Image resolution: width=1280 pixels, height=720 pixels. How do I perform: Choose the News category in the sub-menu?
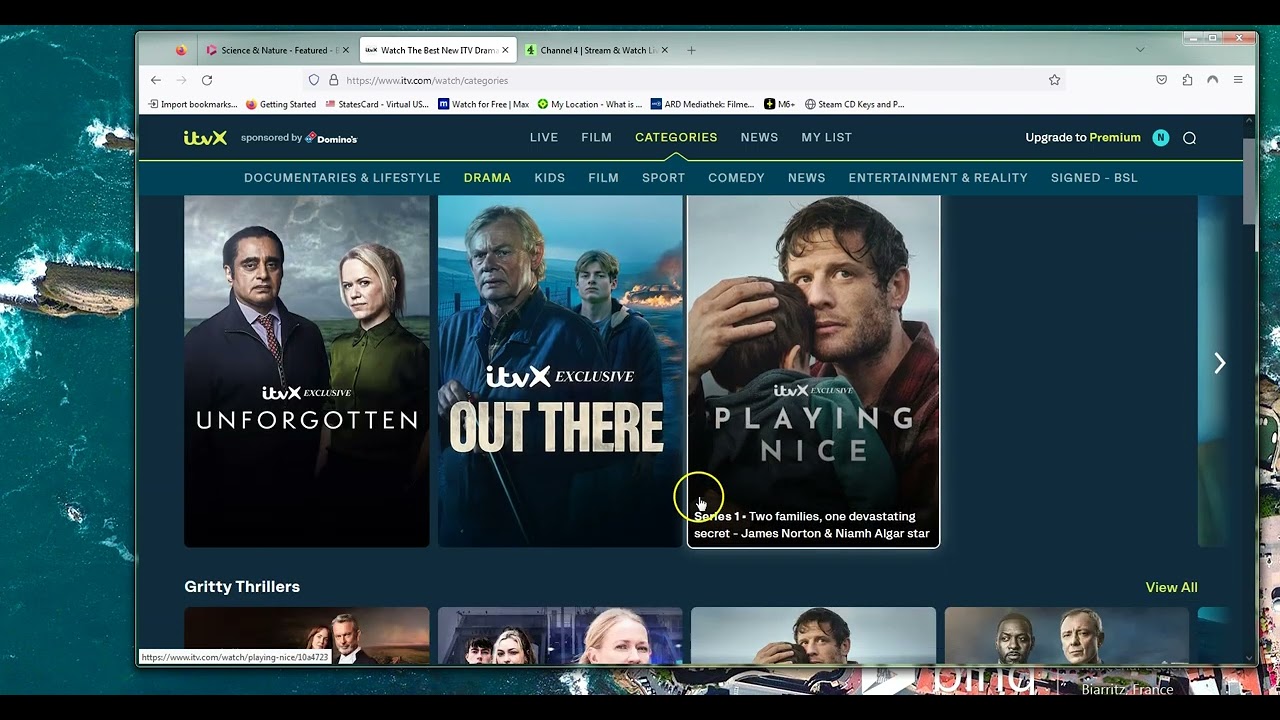tap(807, 178)
